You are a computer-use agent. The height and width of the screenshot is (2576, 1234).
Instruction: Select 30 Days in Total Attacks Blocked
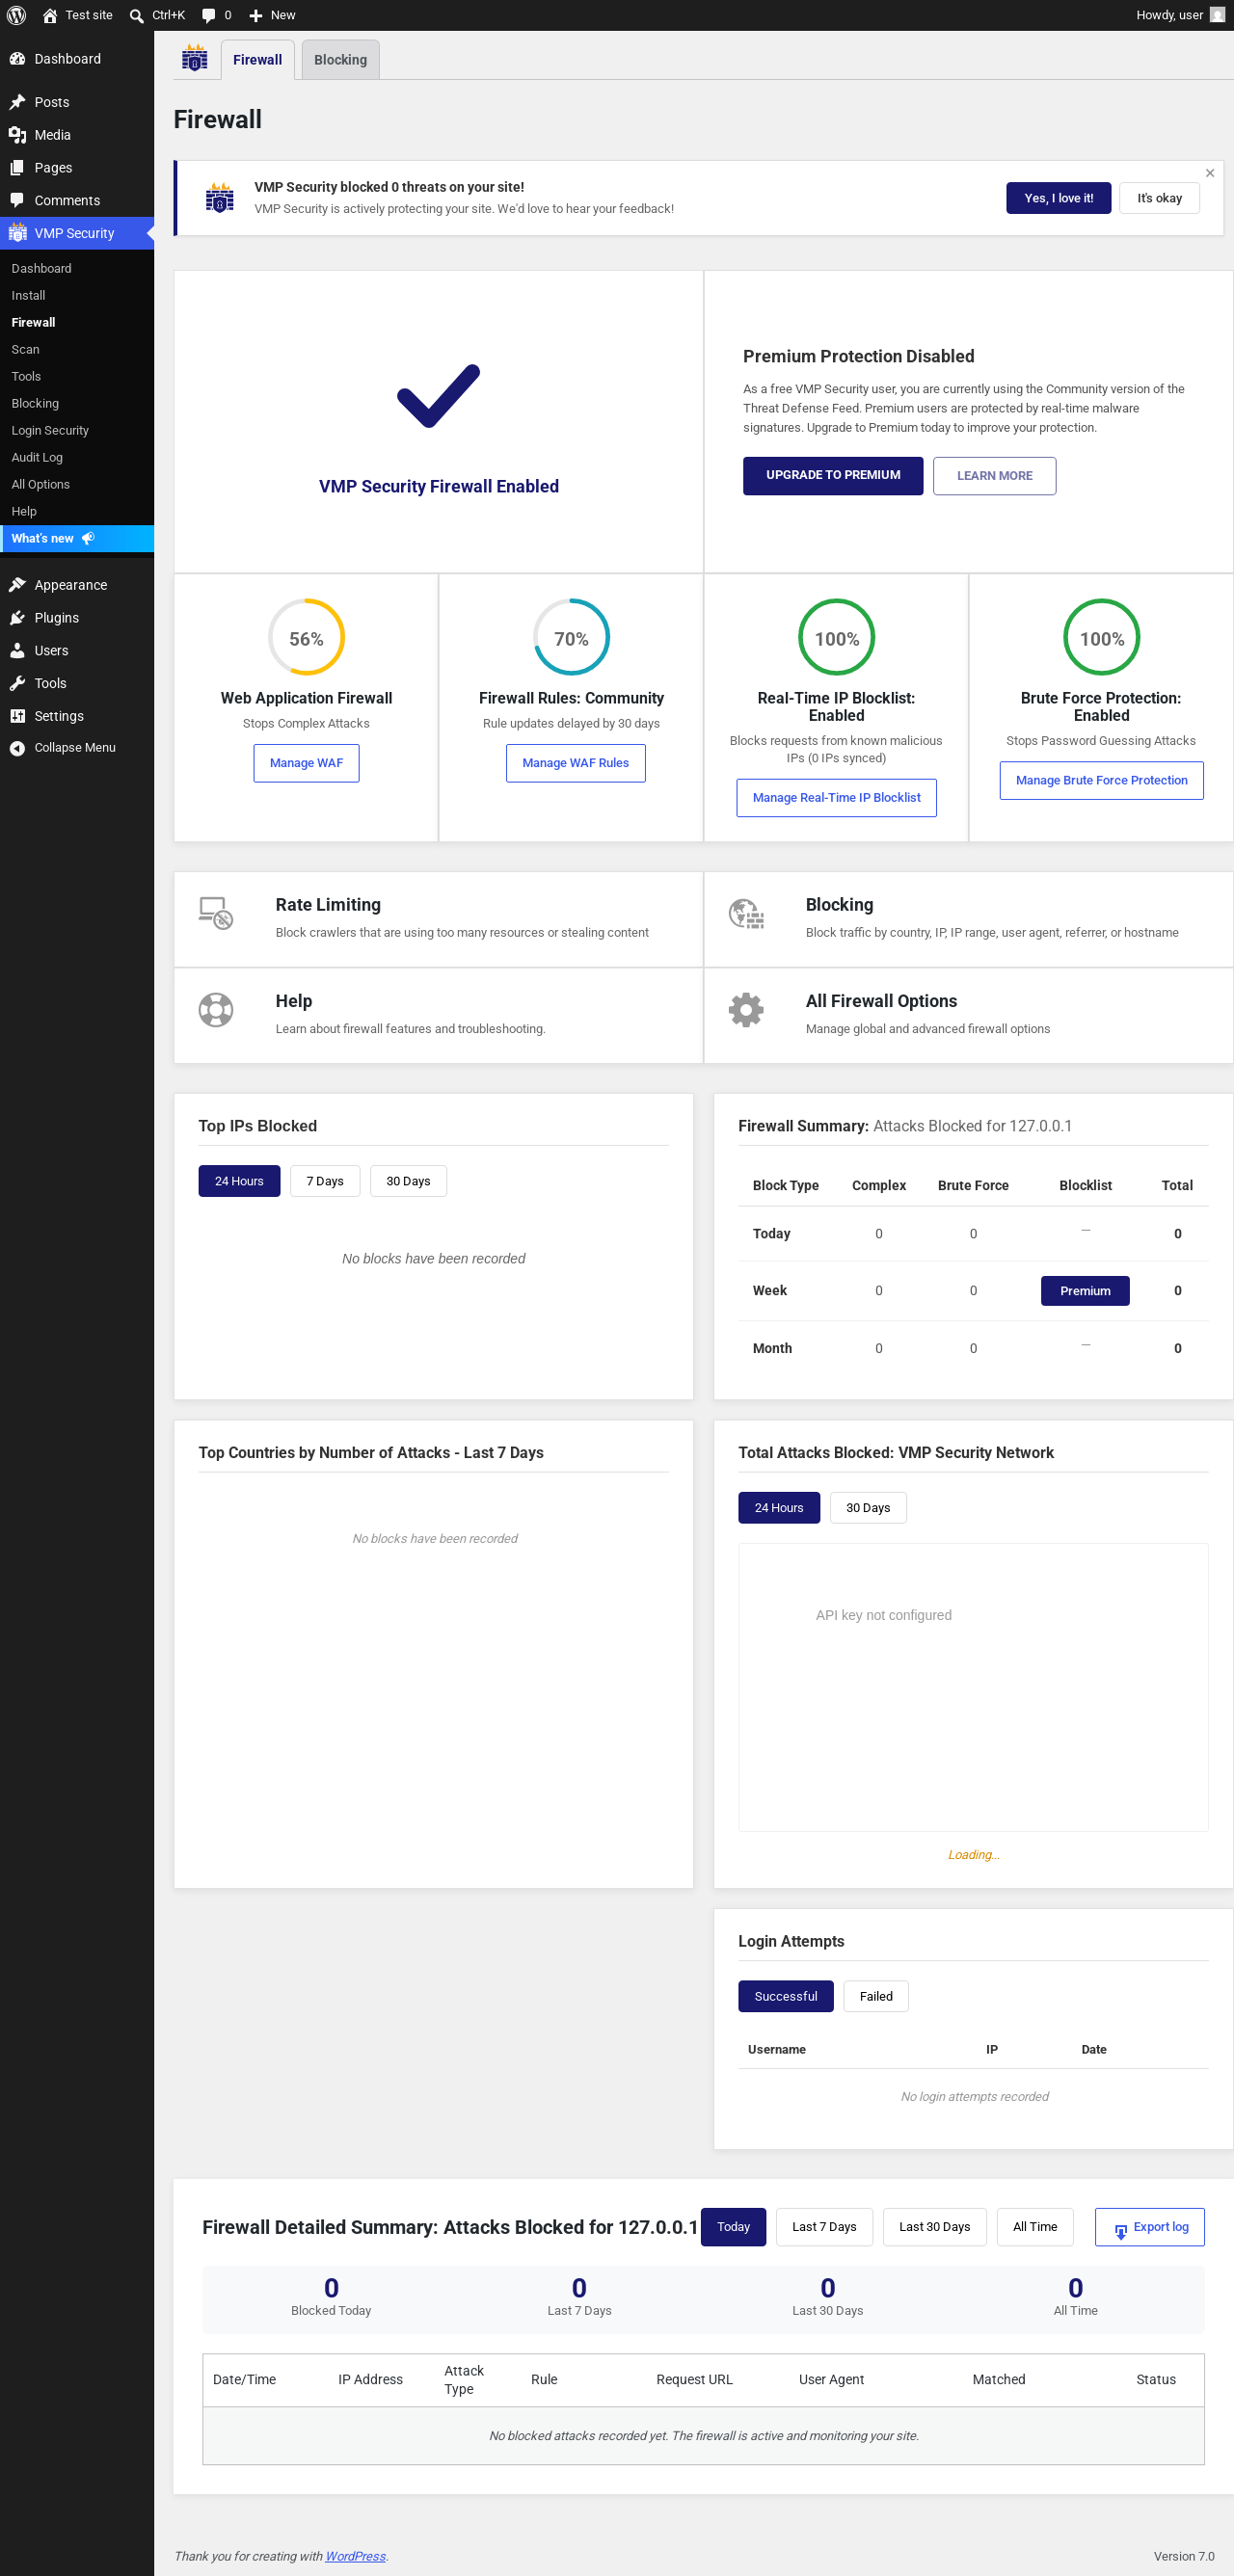tap(868, 1508)
